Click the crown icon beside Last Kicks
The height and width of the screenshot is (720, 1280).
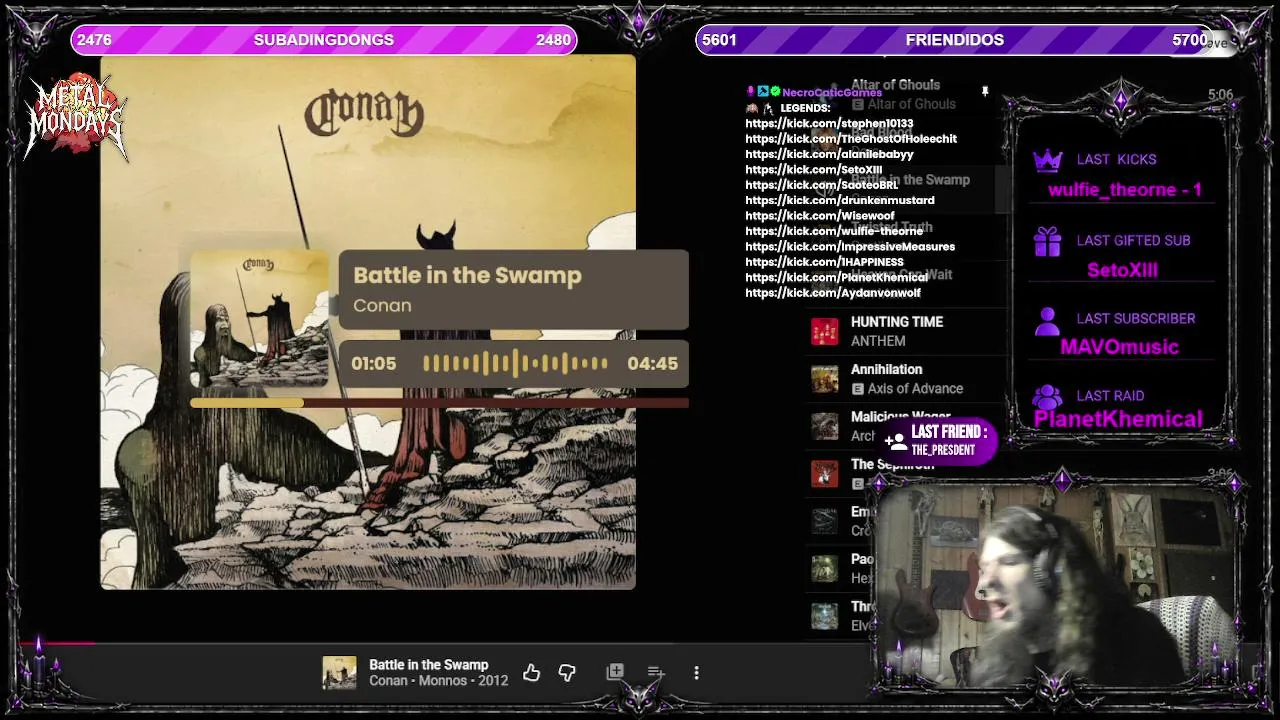[1047, 160]
